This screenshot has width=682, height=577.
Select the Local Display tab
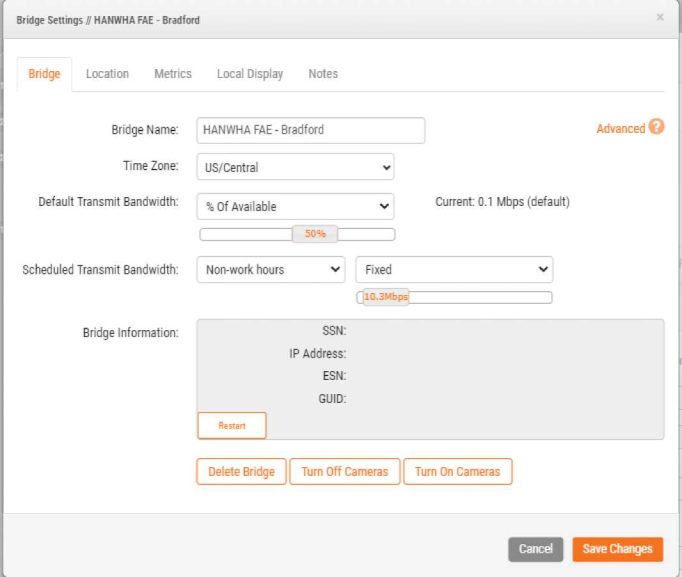(250, 74)
